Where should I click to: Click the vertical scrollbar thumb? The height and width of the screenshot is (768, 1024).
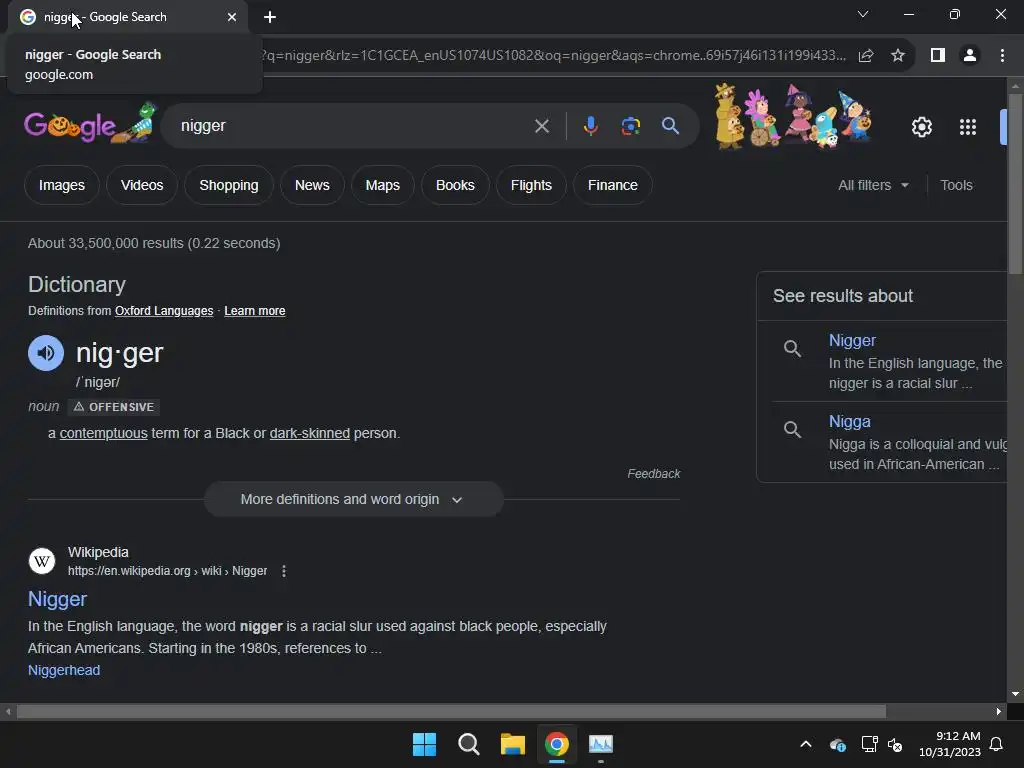pyautogui.click(x=1016, y=184)
